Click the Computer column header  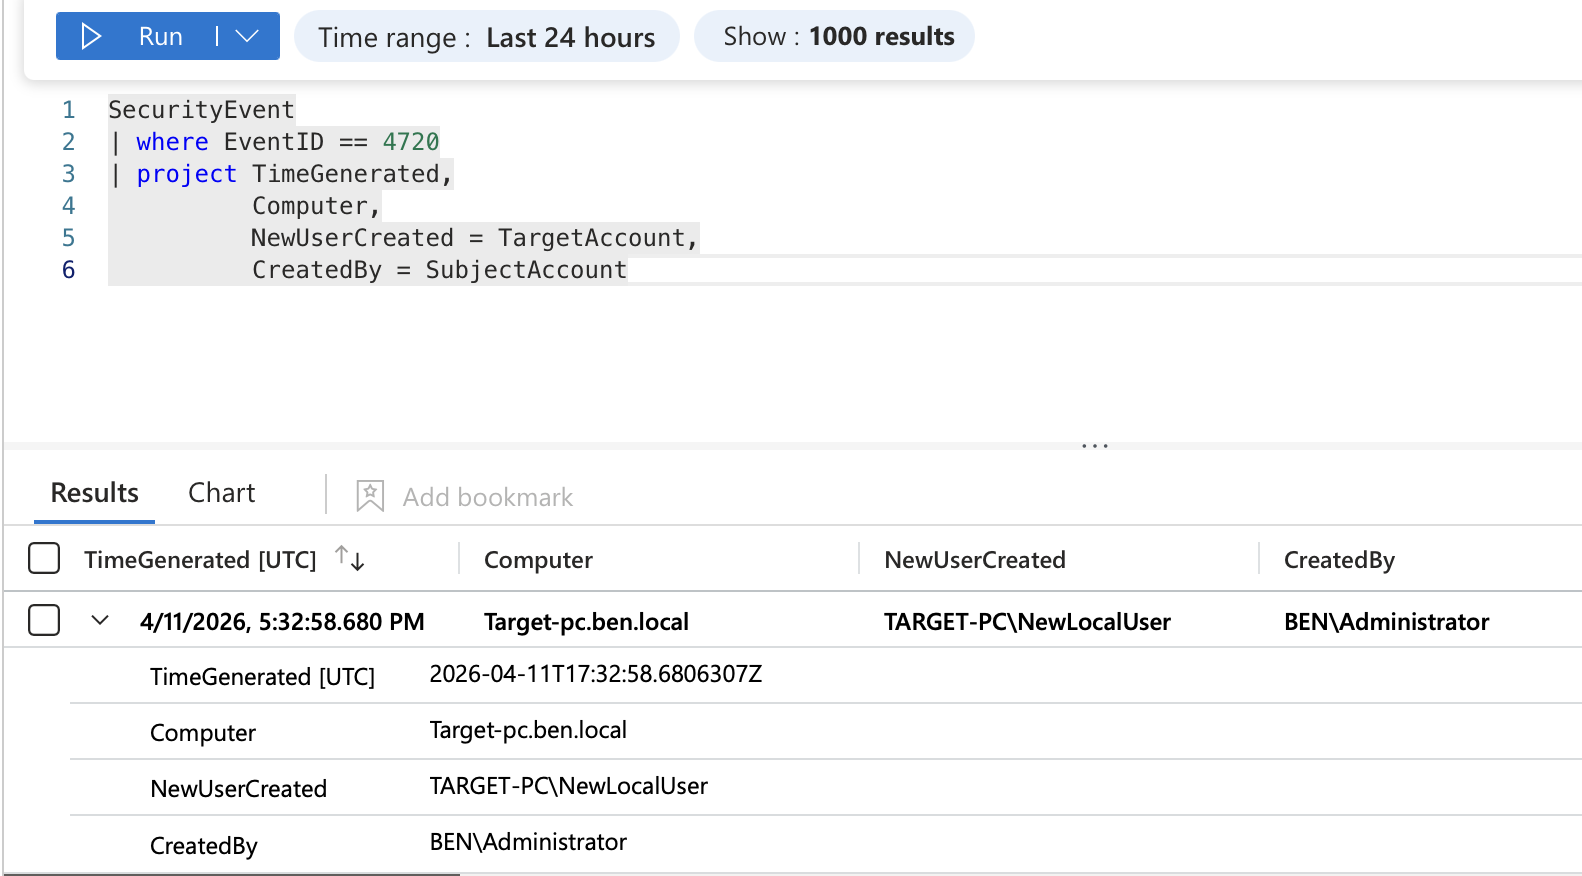click(538, 560)
